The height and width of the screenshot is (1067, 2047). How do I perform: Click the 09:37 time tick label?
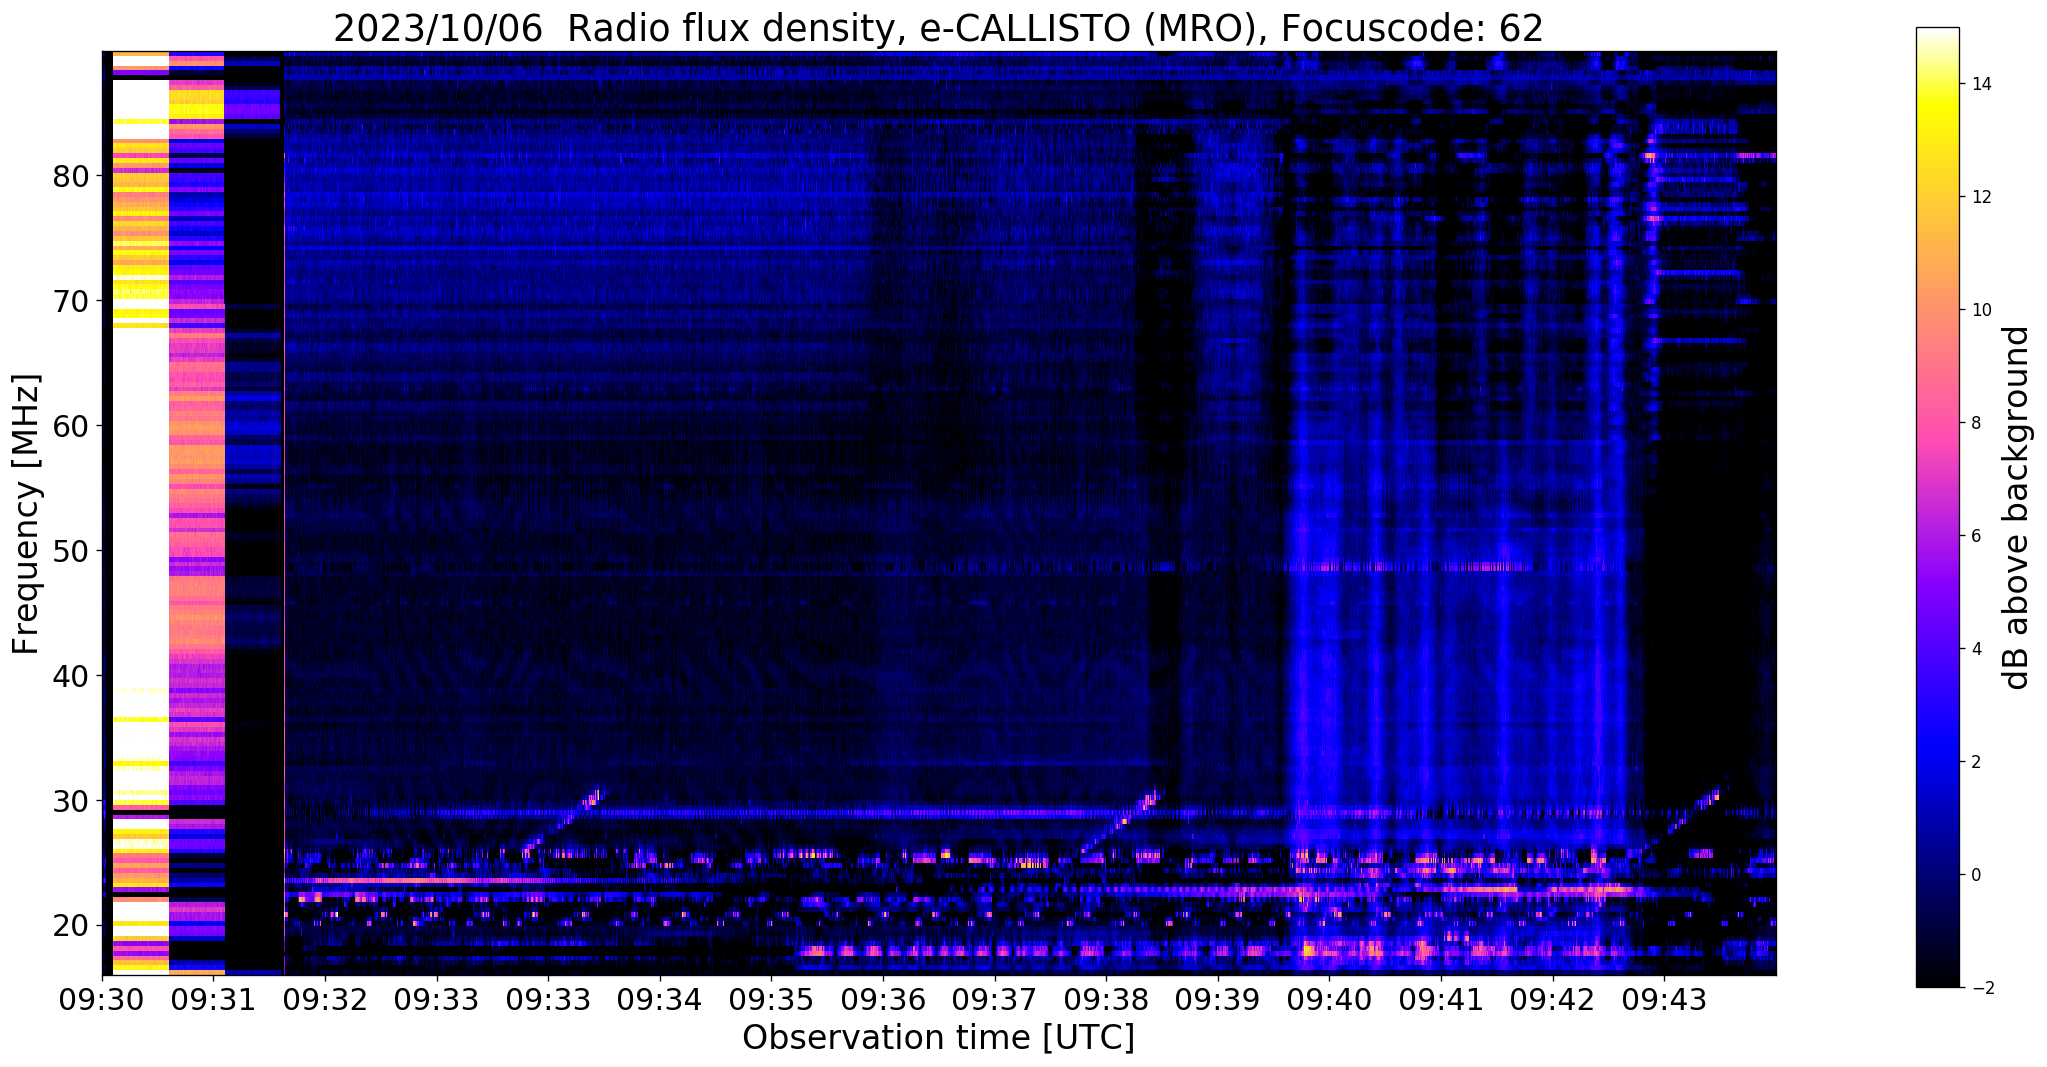(995, 1000)
